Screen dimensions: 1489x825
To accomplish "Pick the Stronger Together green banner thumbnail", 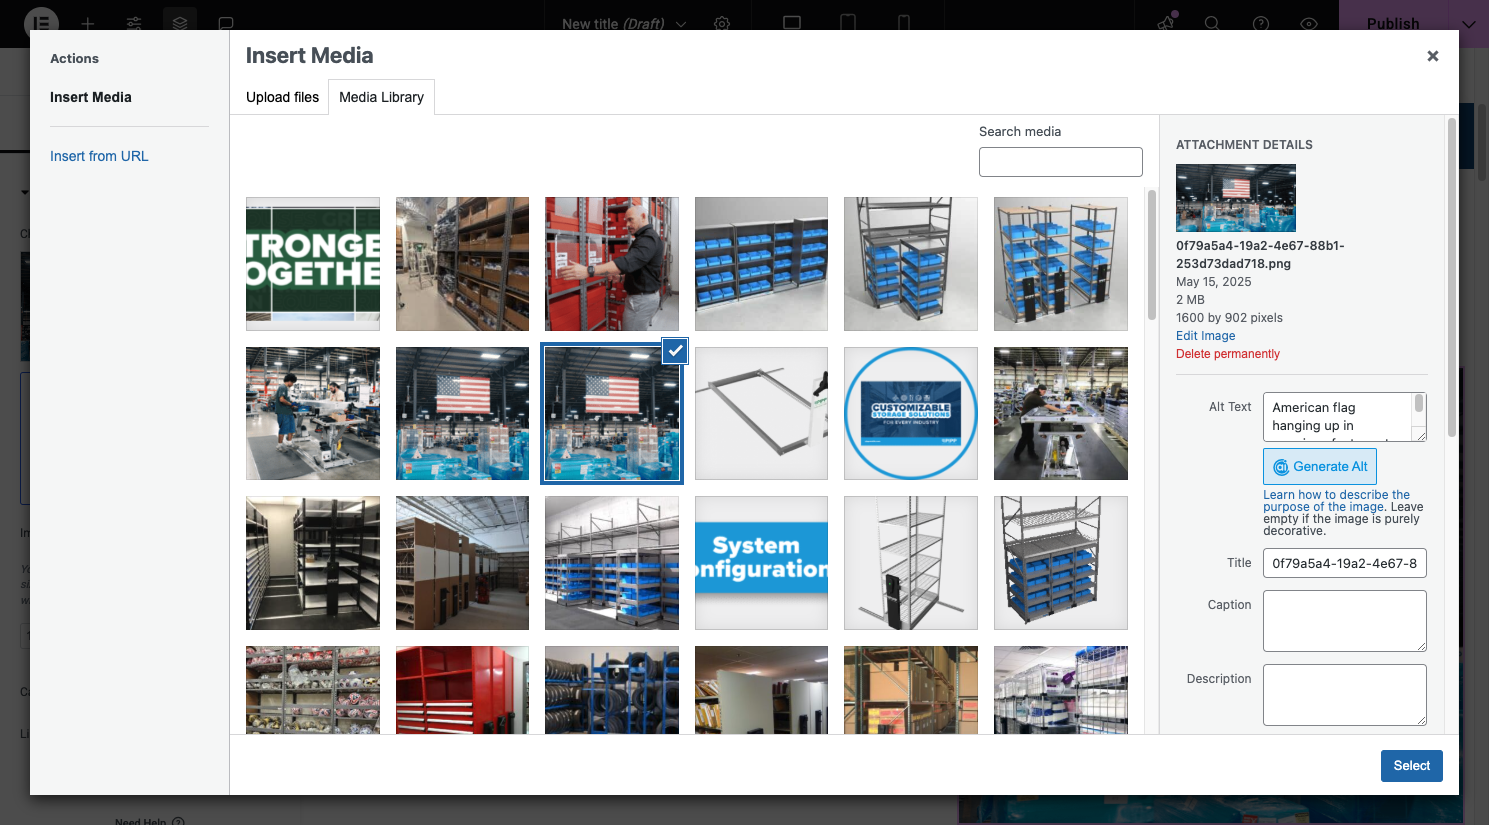I will [x=313, y=264].
